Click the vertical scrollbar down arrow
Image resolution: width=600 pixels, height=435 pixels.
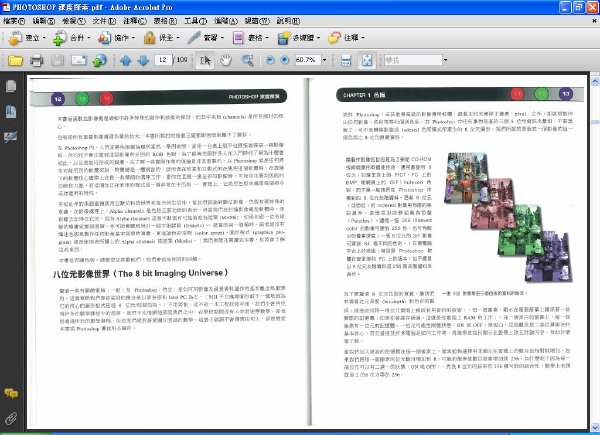(595, 426)
